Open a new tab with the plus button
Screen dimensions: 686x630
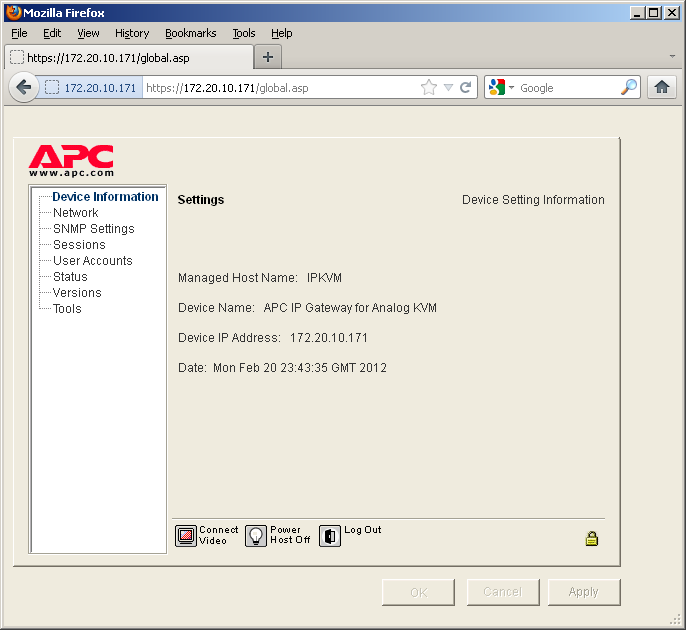coord(267,57)
